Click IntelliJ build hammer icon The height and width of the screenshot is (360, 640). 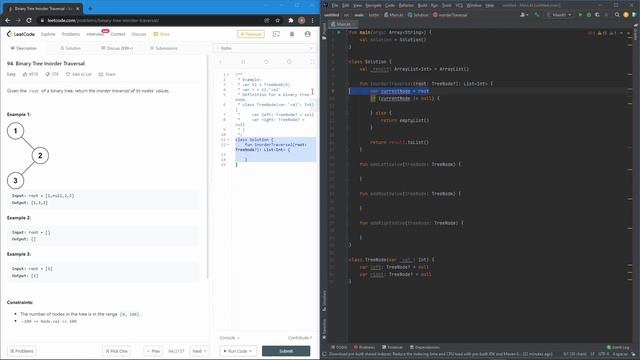537,15
